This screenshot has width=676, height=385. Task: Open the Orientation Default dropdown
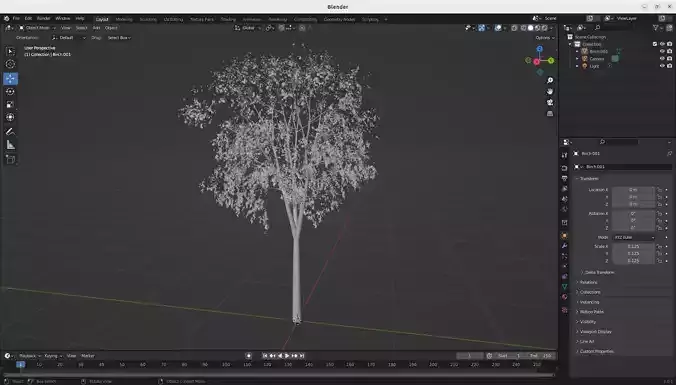(x=69, y=38)
